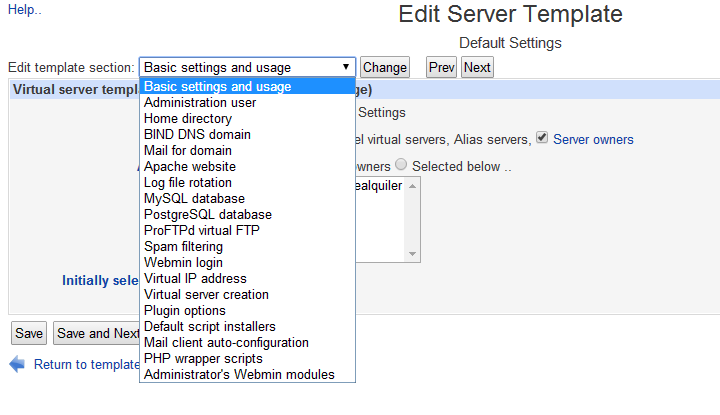Save the template settings

(29, 333)
